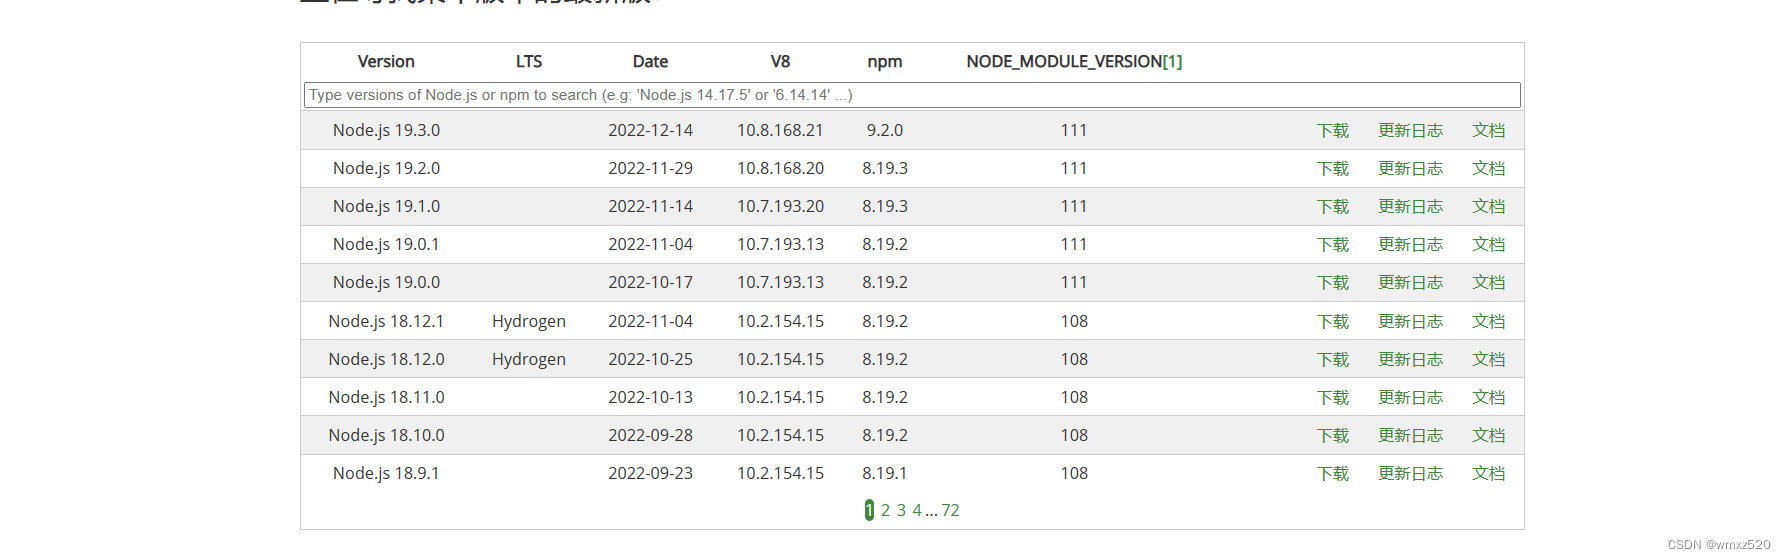Screen dimensions: 1786x559
Task: Download Node.js 18.9.1
Action: tap(1333, 474)
